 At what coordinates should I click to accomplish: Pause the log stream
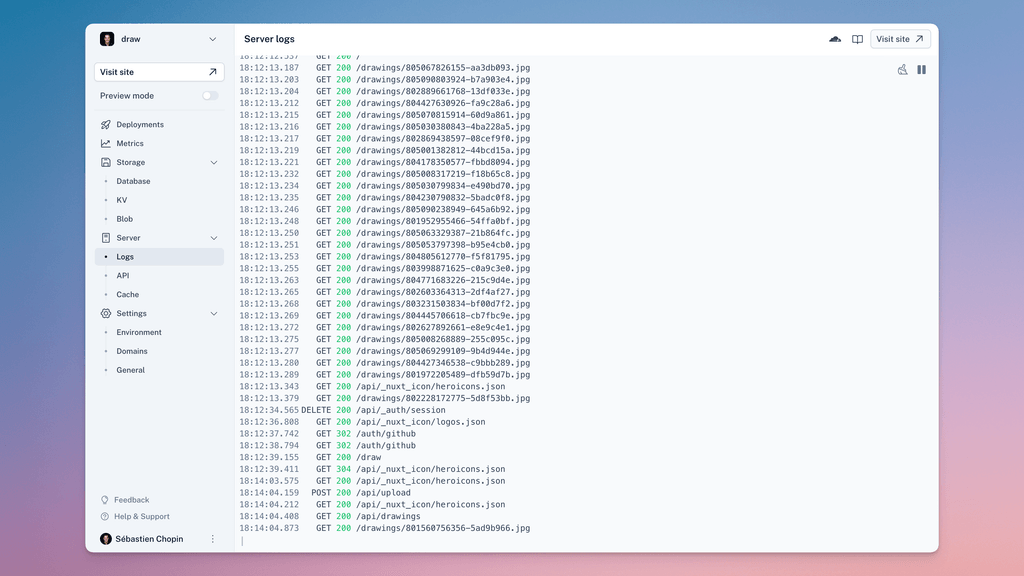(921, 70)
